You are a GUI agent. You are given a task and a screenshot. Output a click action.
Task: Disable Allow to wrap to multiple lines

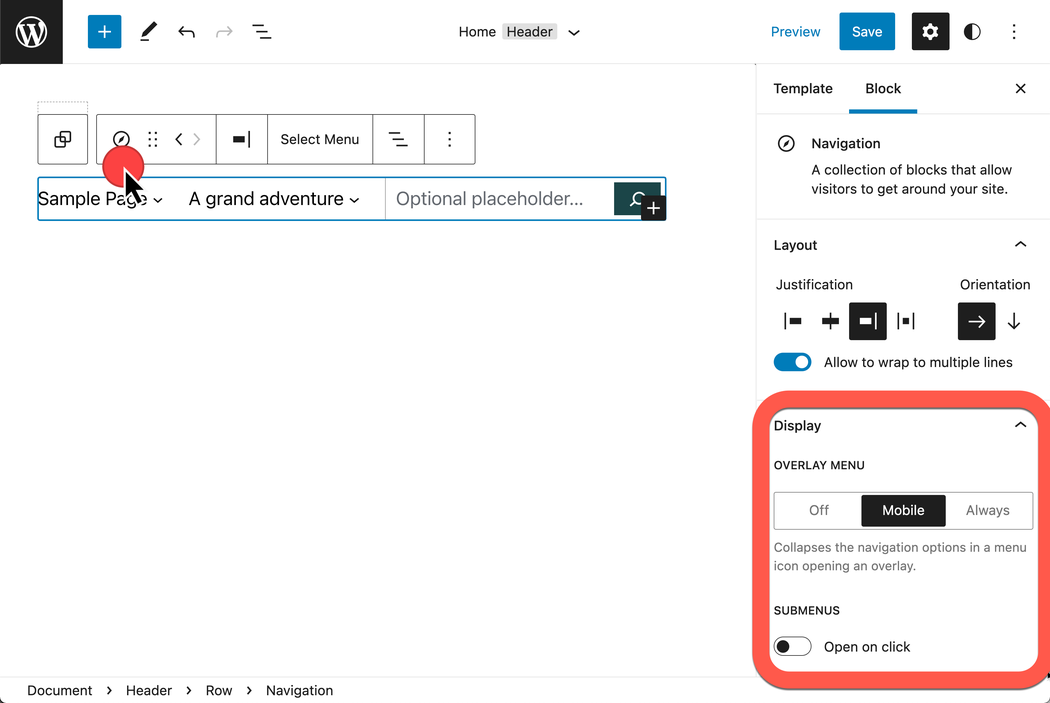pyautogui.click(x=793, y=362)
